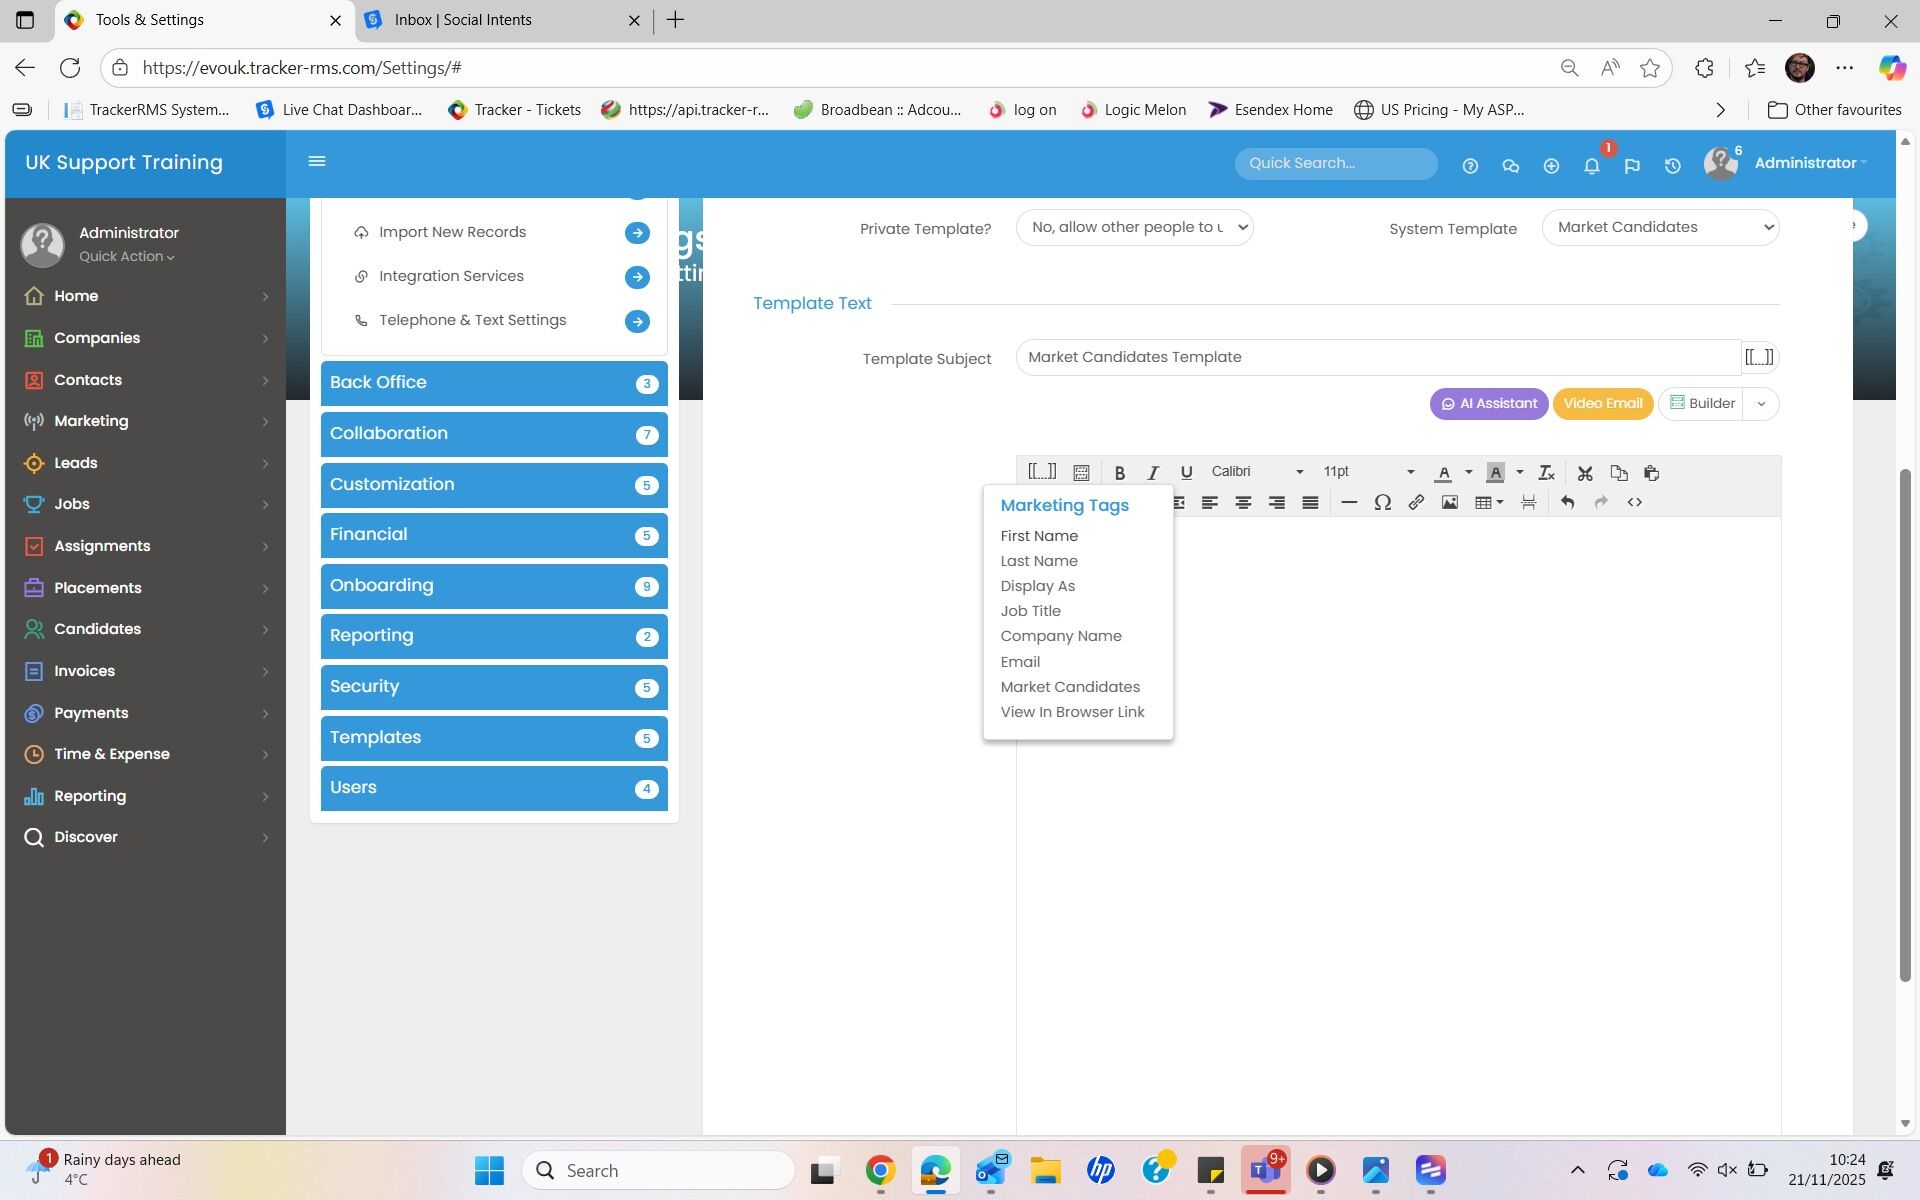Click the clear formatting icon
Image resolution: width=1920 pixels, height=1200 pixels.
click(1546, 473)
